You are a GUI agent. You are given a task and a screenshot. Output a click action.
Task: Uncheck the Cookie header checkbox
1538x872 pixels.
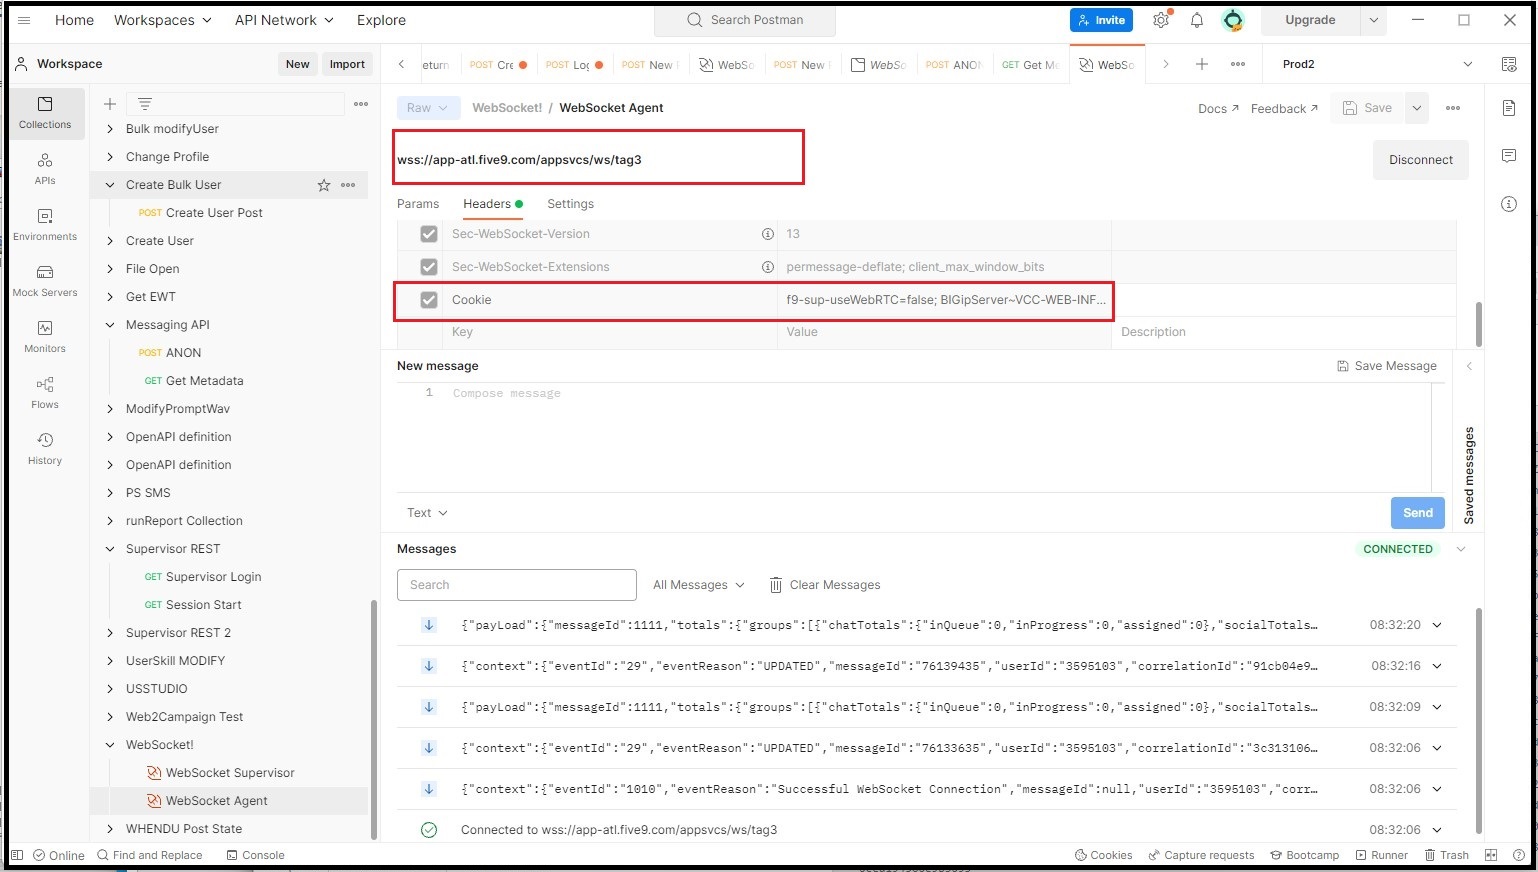429,300
